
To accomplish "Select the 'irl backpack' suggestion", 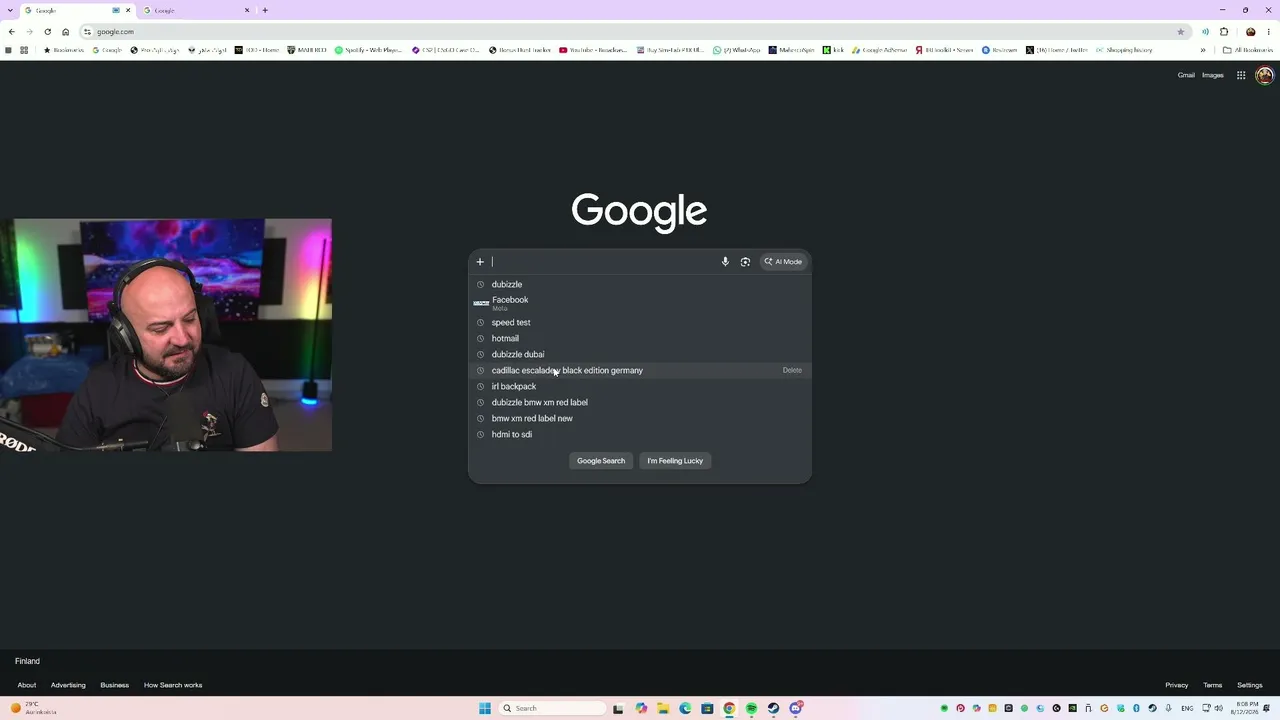I will point(640,386).
